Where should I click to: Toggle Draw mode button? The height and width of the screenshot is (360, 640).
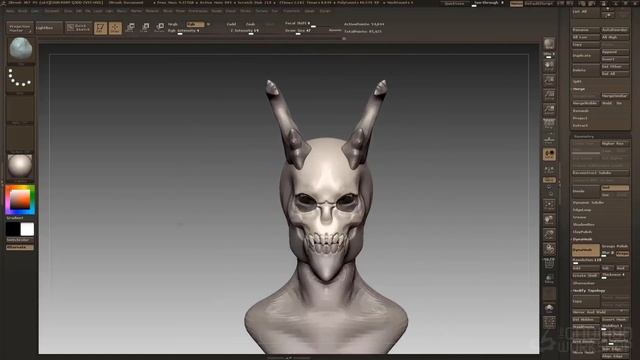pos(115,28)
